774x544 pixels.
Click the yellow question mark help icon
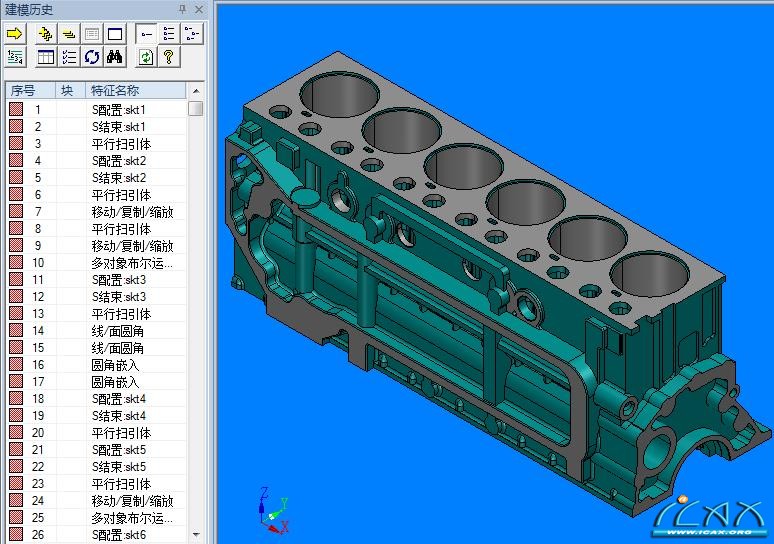[x=169, y=57]
